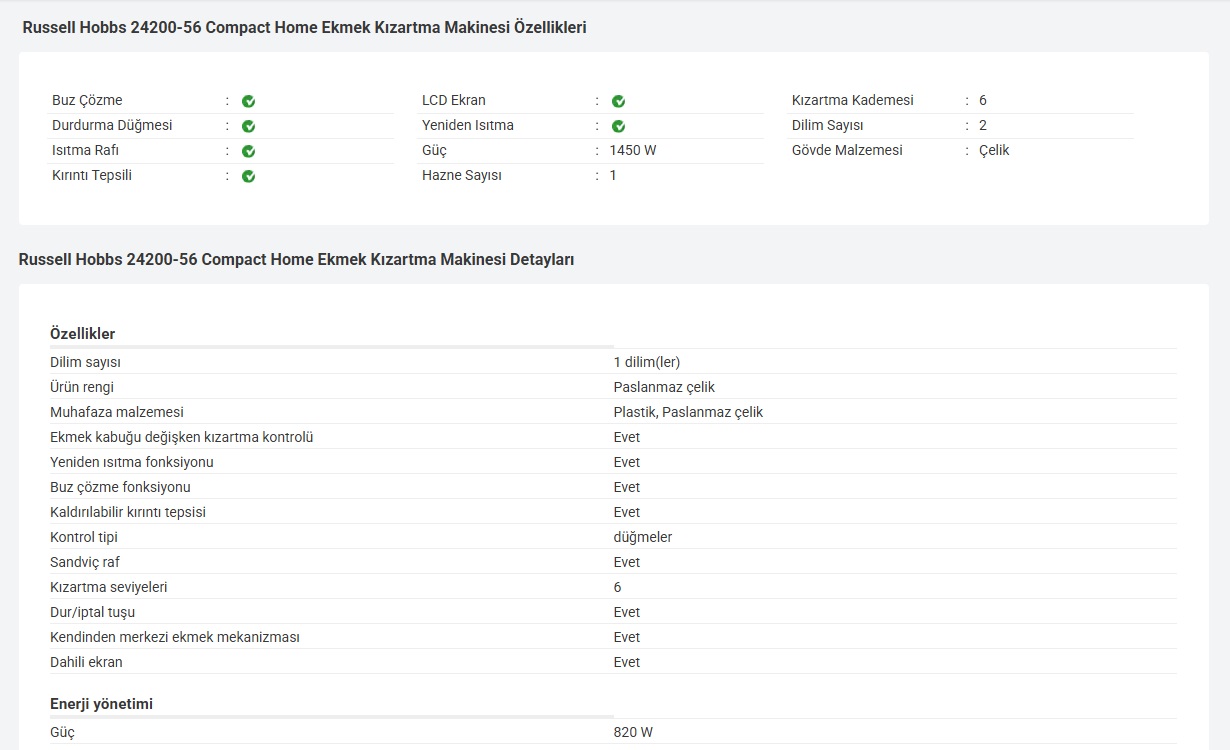Click 'Ekmek kabuğu değişken kızartma kontrolü' label
This screenshot has width=1230, height=750.
pyautogui.click(x=182, y=437)
